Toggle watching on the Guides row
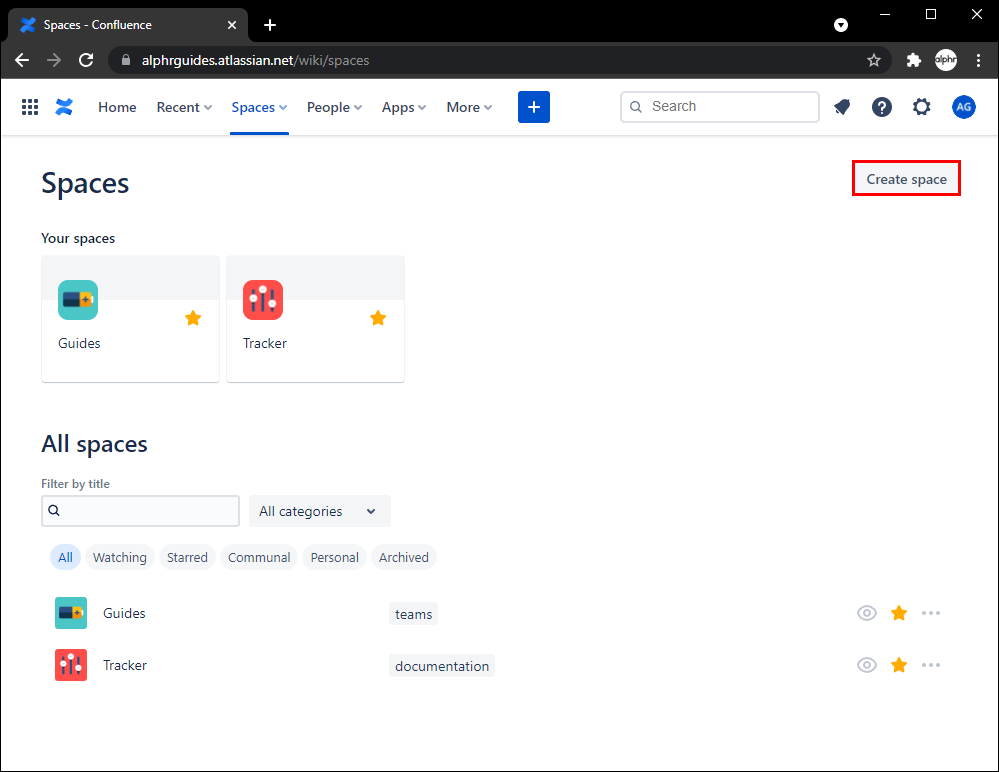The width and height of the screenshot is (999, 772). coord(866,613)
